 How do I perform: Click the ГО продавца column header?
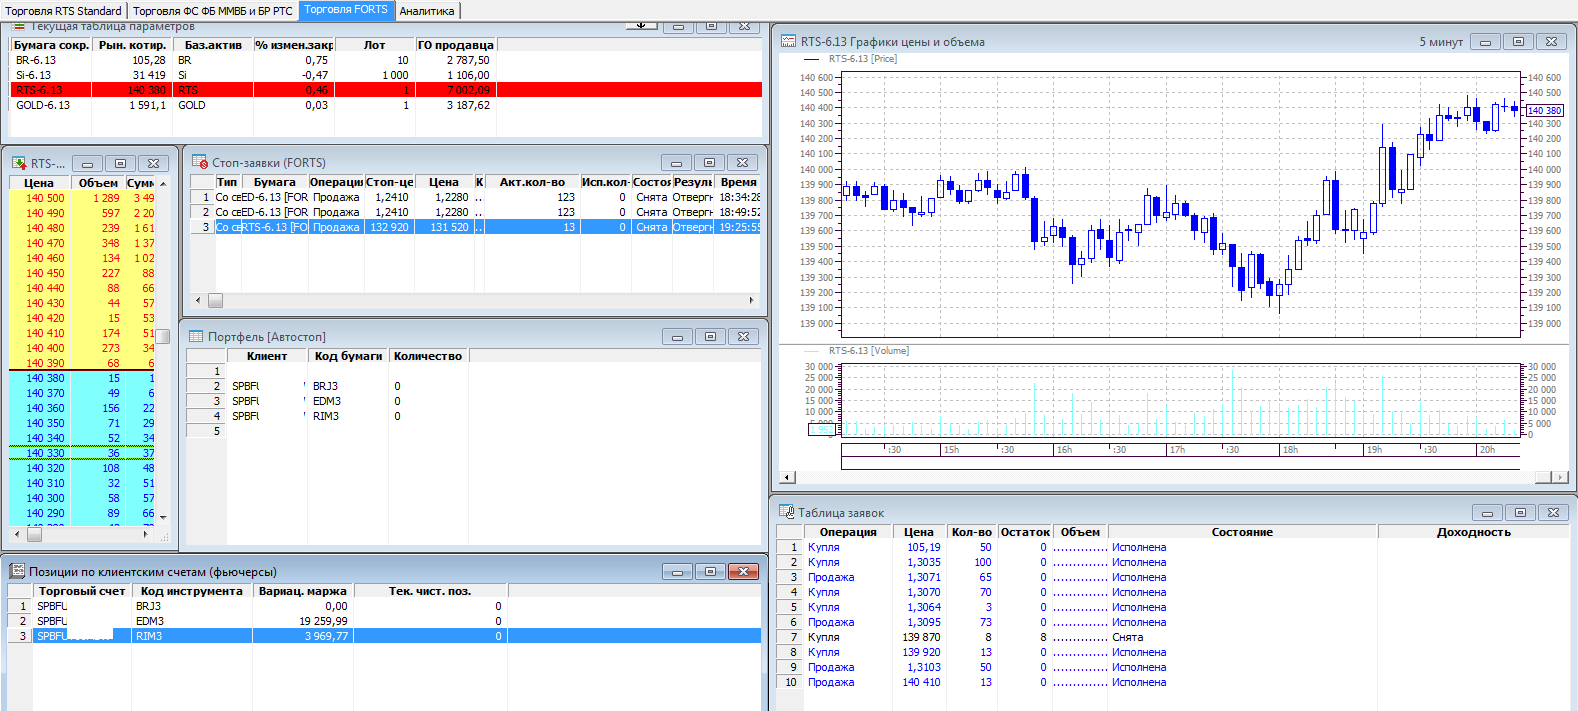point(455,45)
